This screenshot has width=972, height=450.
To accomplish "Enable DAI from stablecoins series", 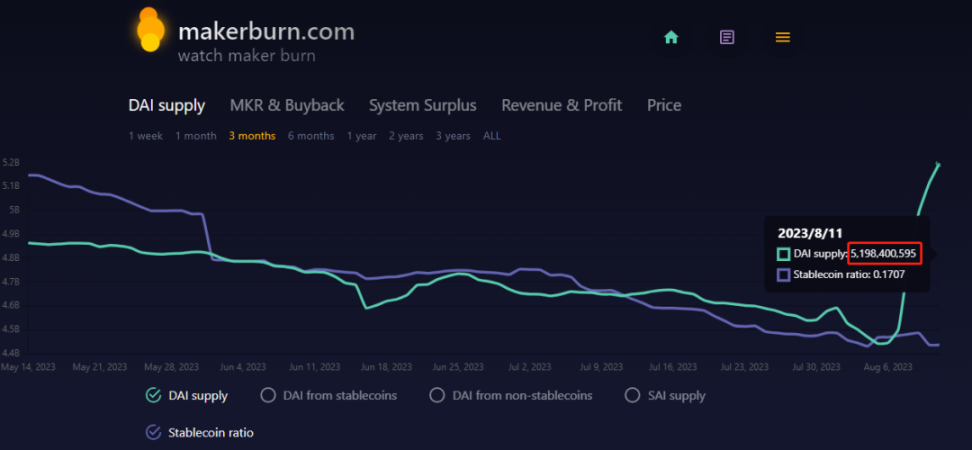I will point(268,395).
